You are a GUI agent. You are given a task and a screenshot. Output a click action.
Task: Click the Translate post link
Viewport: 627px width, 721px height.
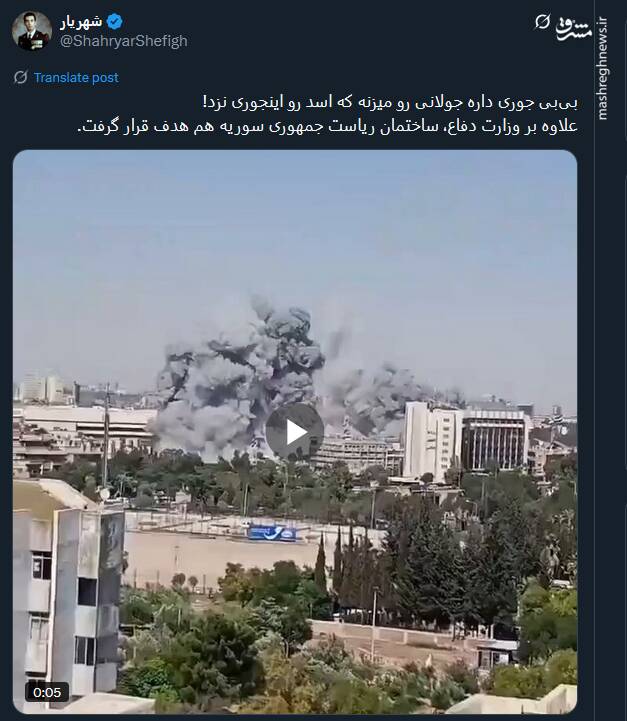(x=76, y=78)
